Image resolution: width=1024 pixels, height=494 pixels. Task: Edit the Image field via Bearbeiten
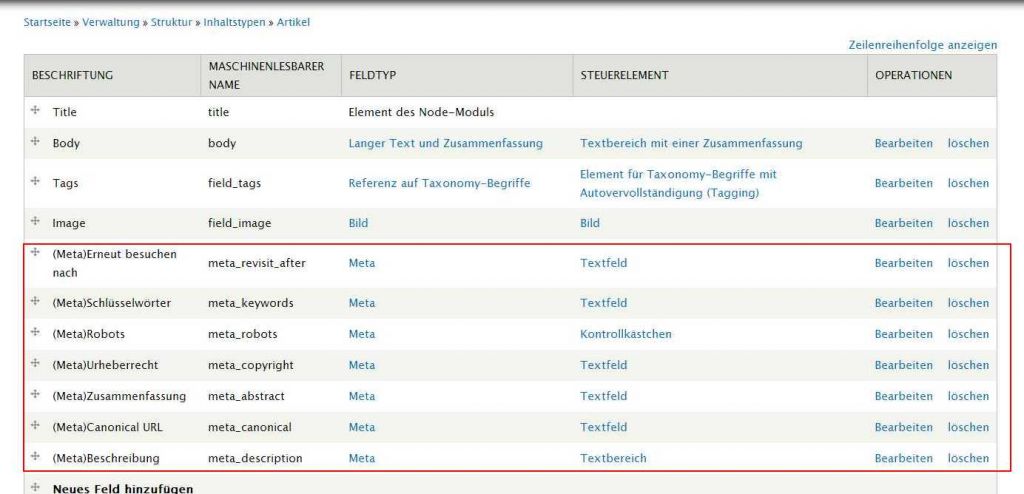pos(903,223)
